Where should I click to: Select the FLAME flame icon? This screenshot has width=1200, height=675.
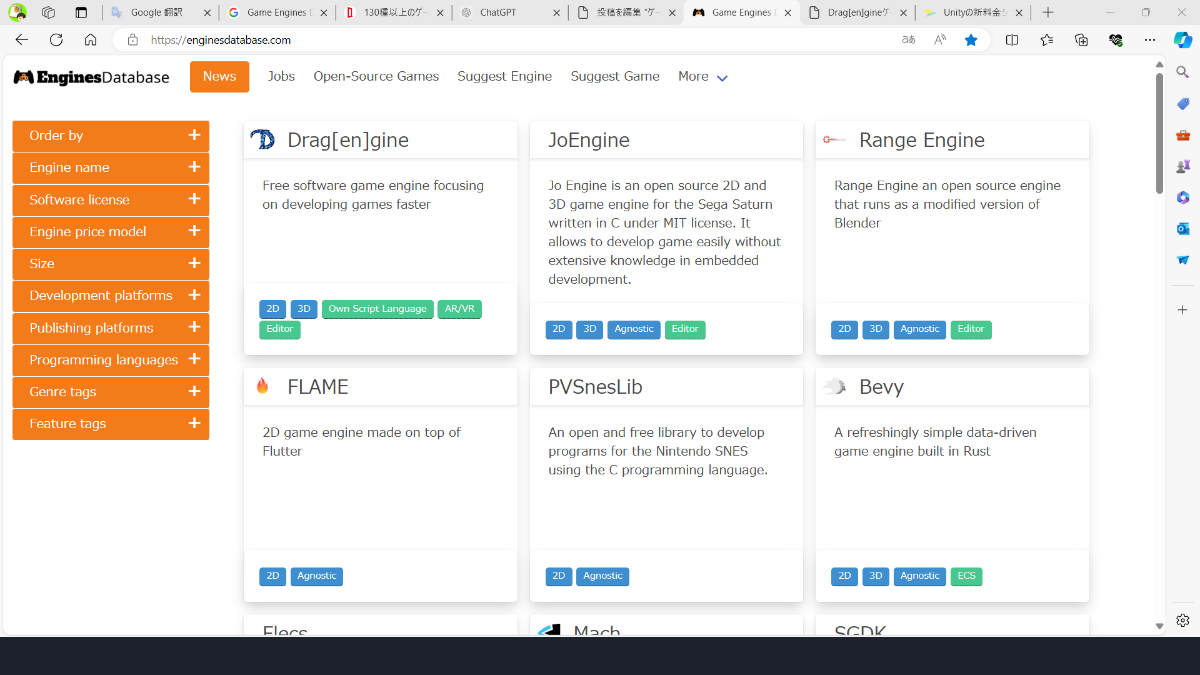pos(262,386)
